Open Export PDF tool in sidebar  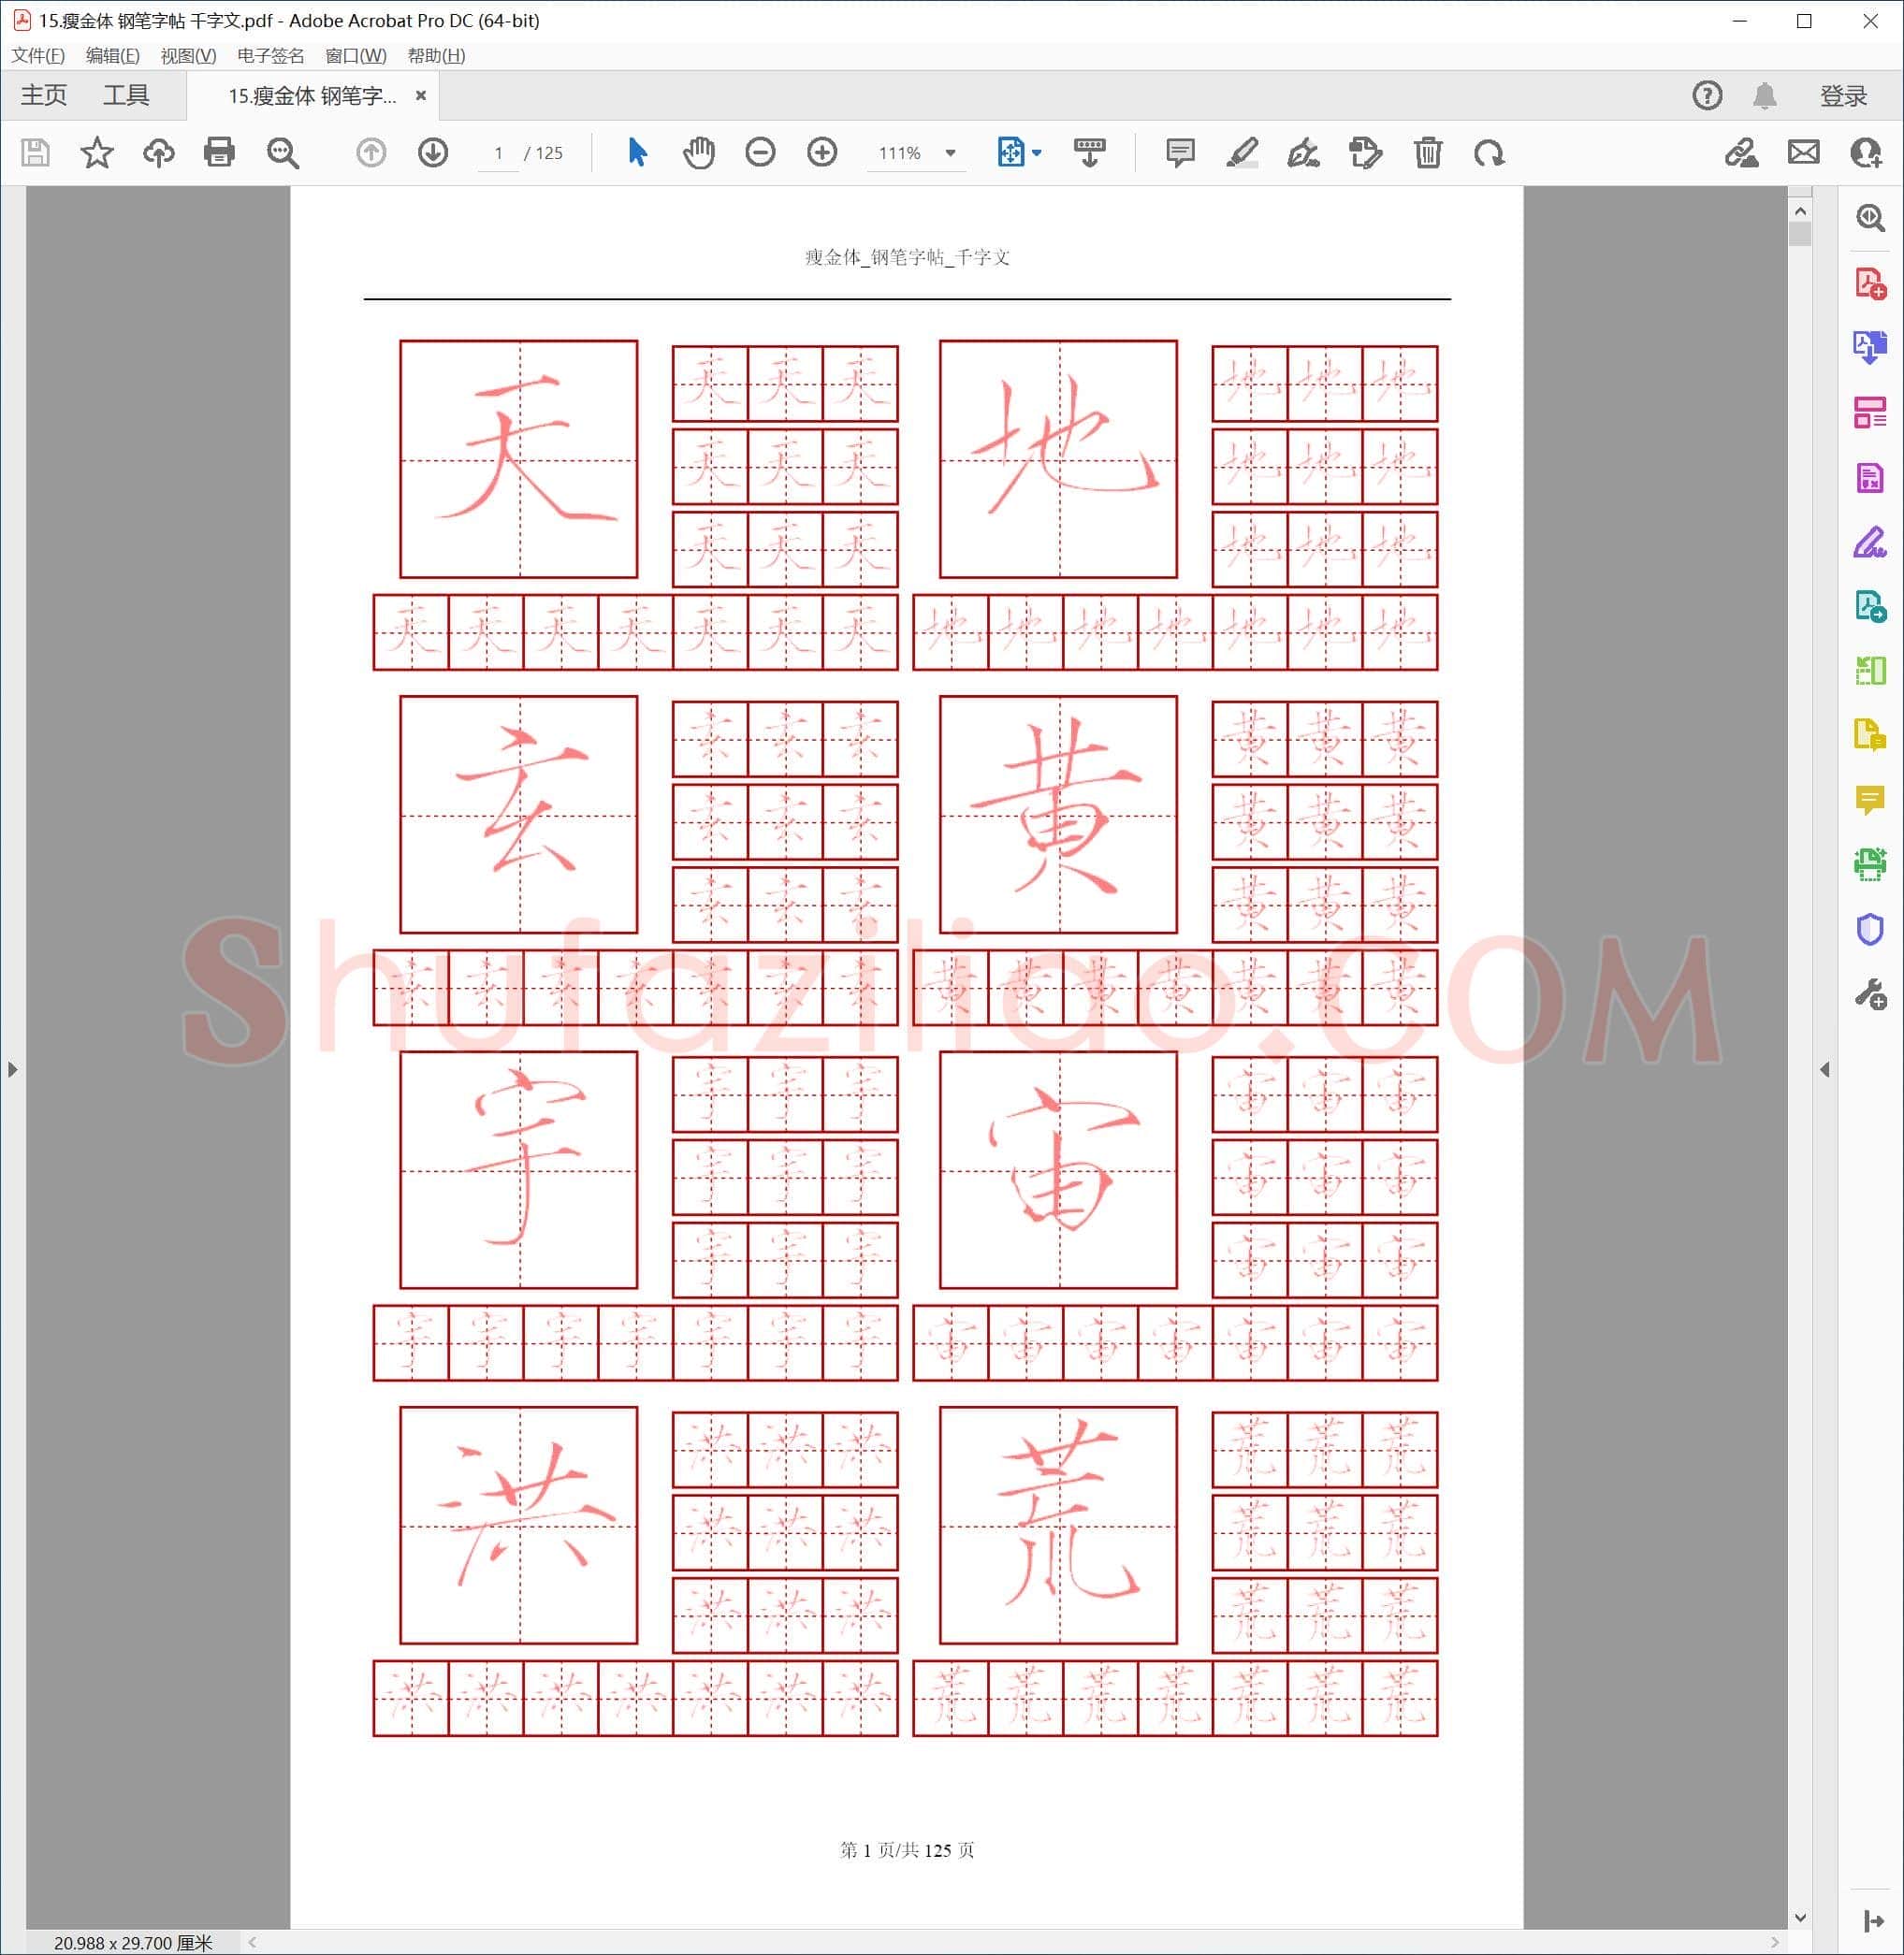(1870, 347)
